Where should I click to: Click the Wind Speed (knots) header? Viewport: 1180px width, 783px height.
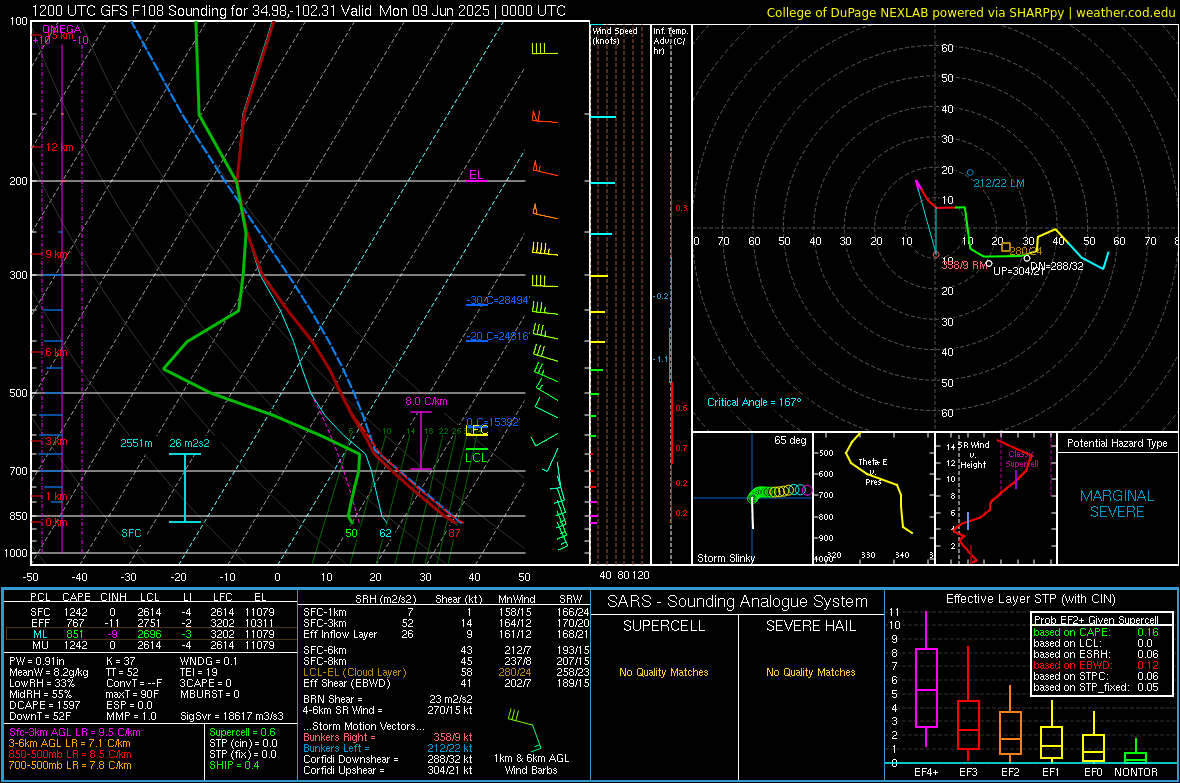tap(615, 35)
